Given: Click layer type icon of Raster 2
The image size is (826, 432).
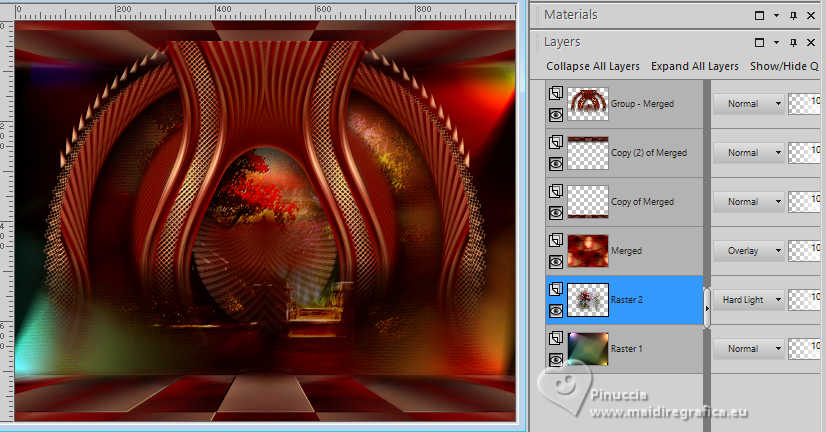Looking at the screenshot, I should (556, 289).
